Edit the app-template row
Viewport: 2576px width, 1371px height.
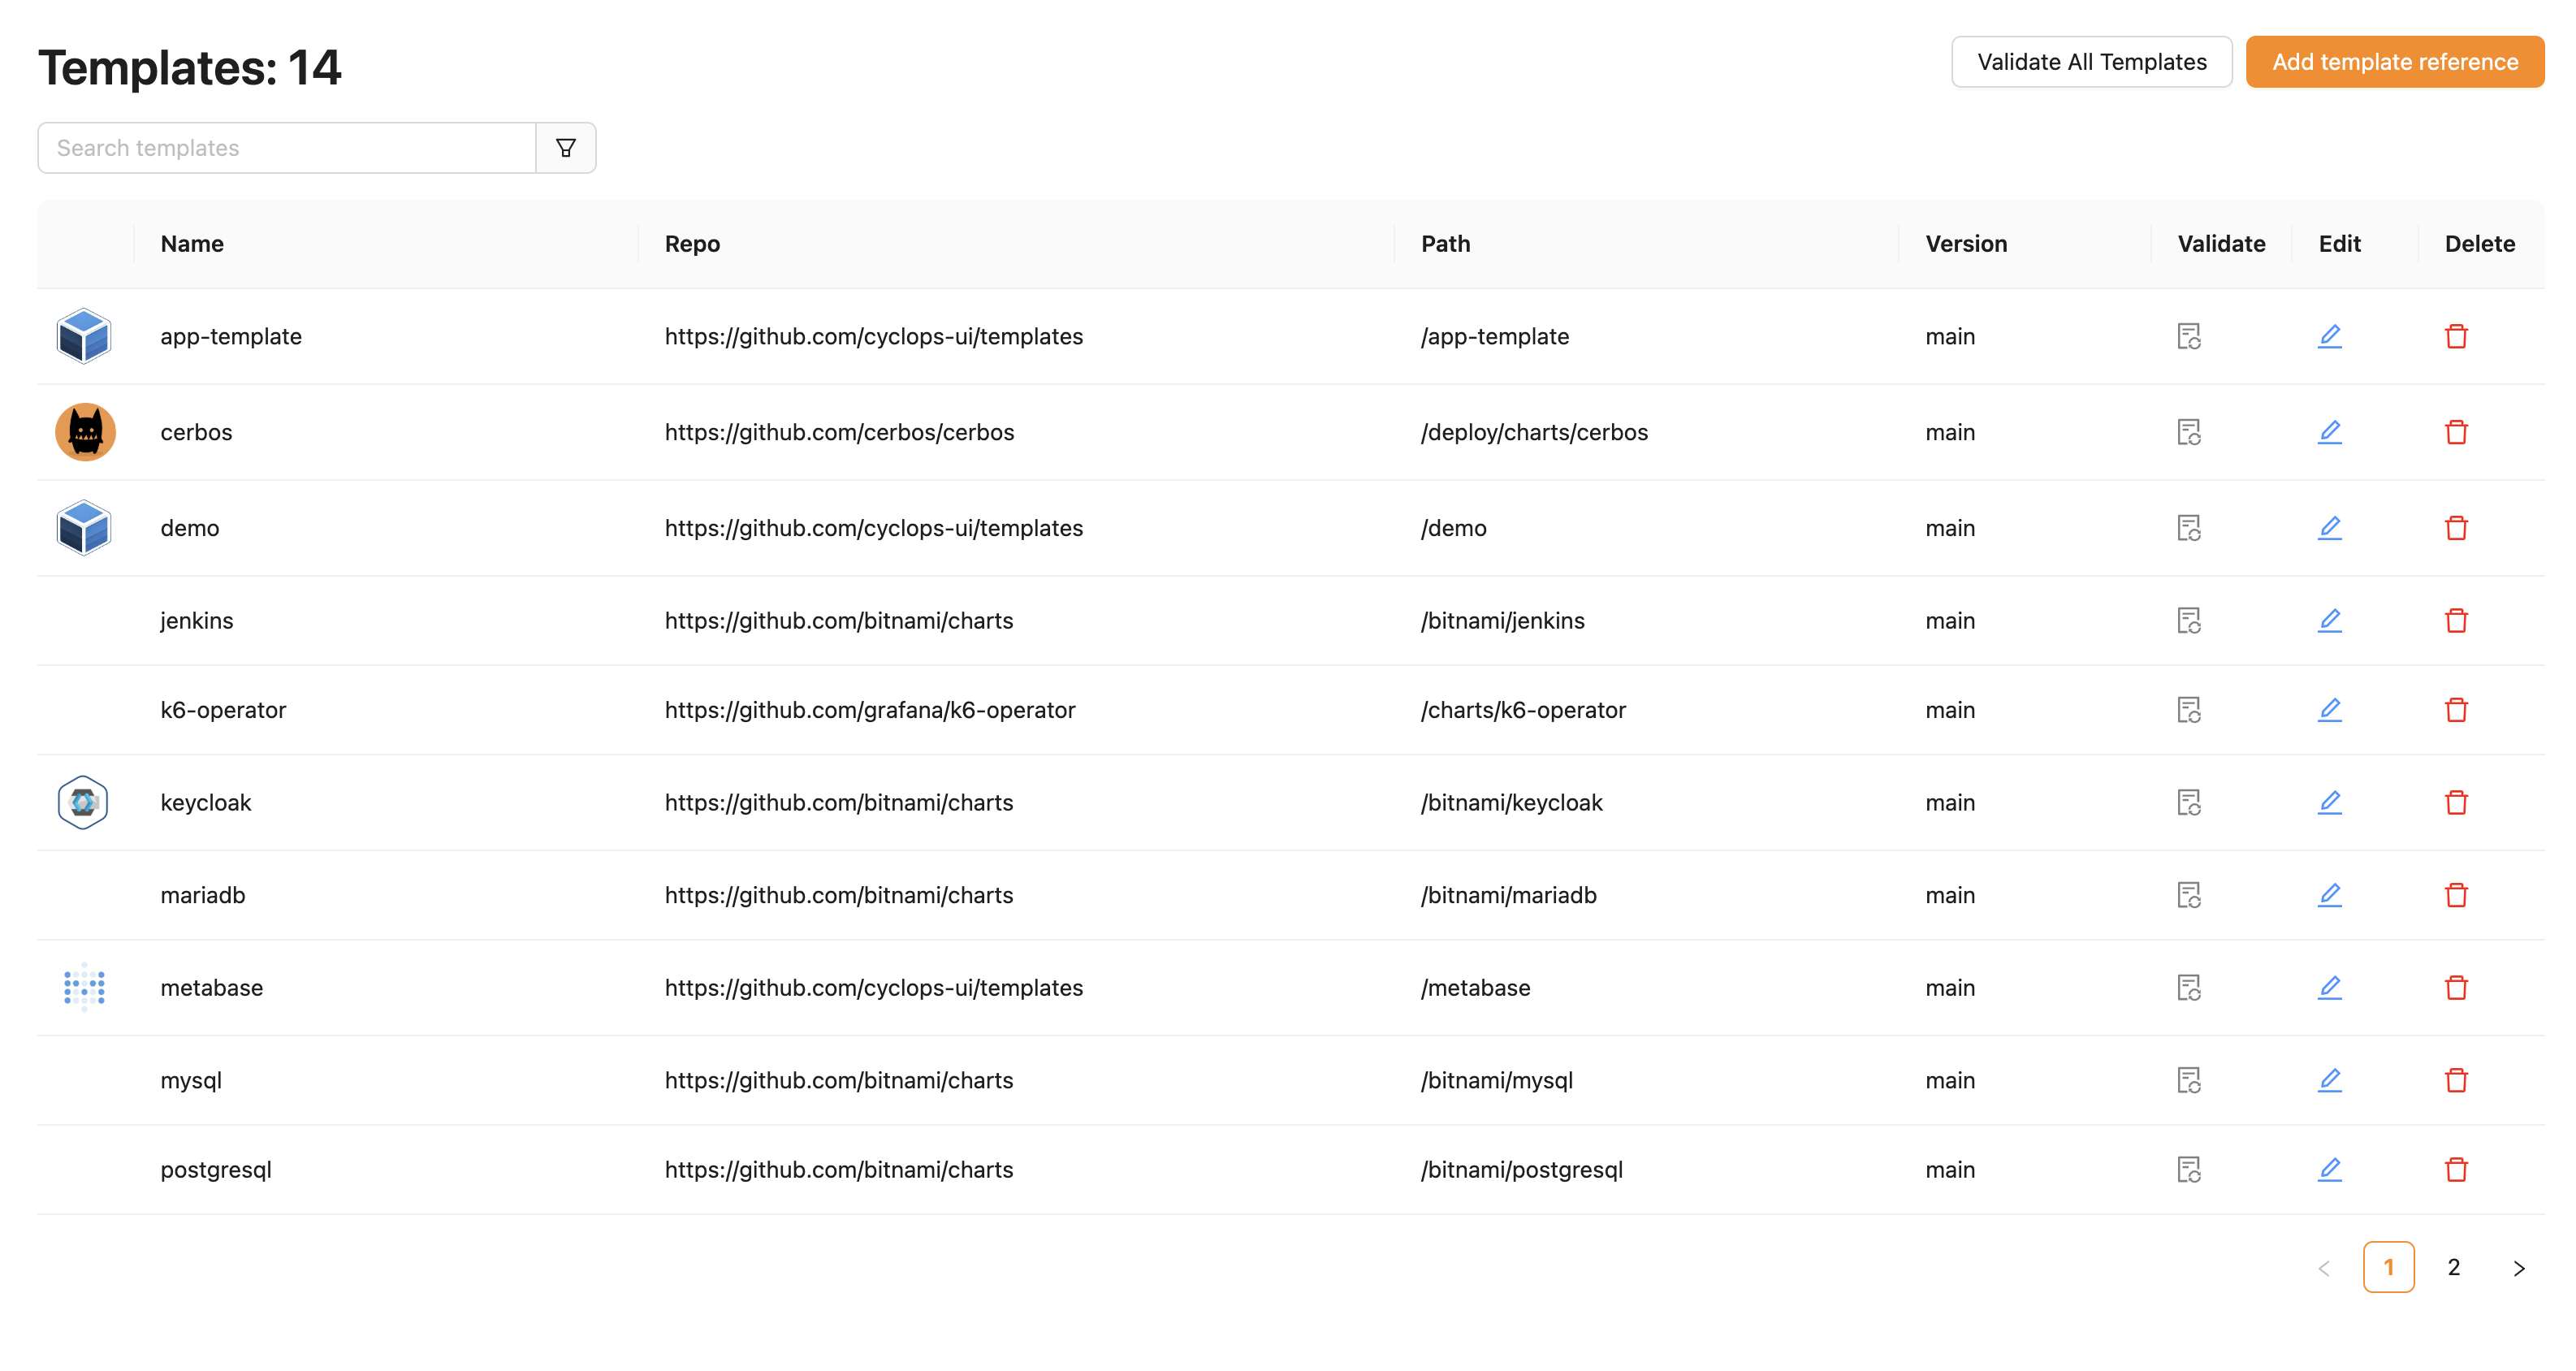pos(2329,336)
